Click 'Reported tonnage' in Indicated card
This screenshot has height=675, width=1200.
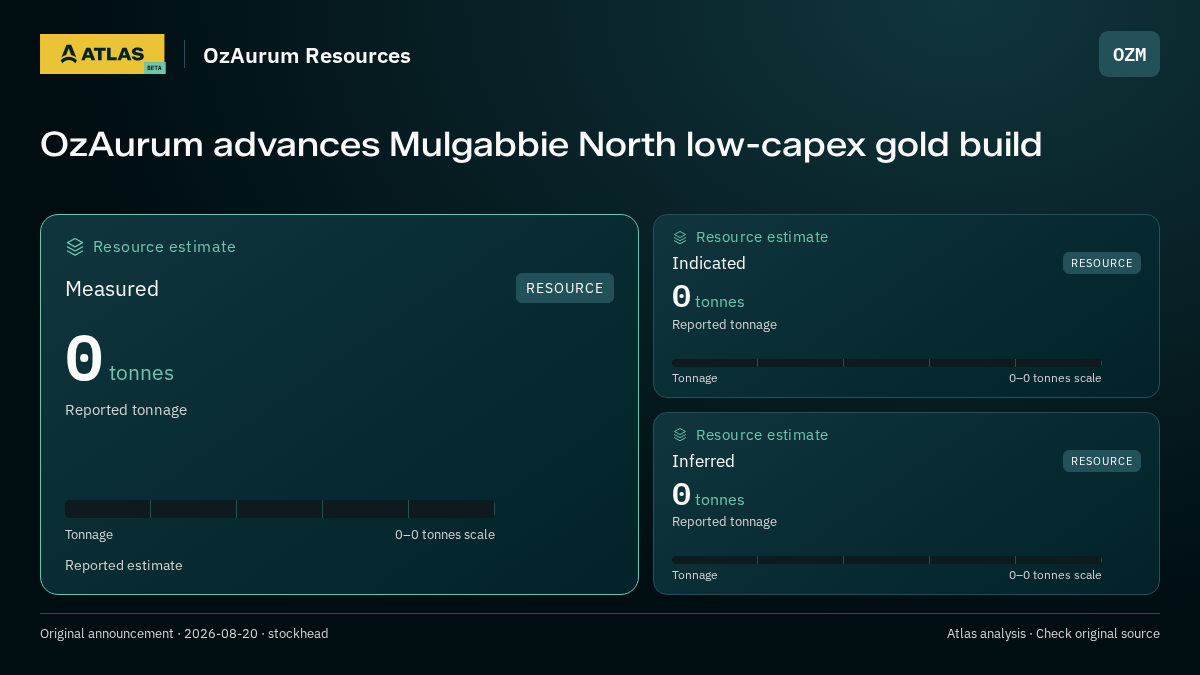(724, 325)
